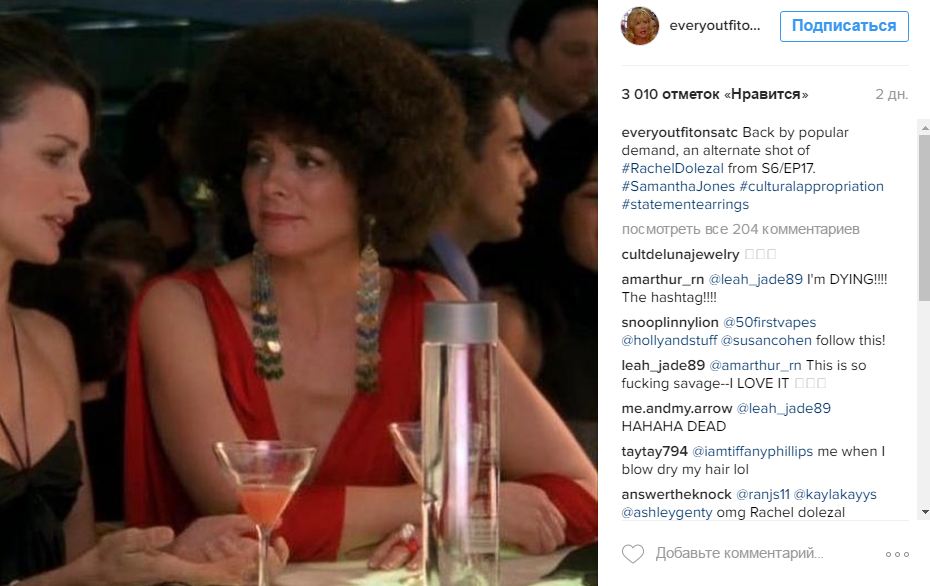
Task: Open the #RachelDolezal hashtag link
Action: click(673, 168)
